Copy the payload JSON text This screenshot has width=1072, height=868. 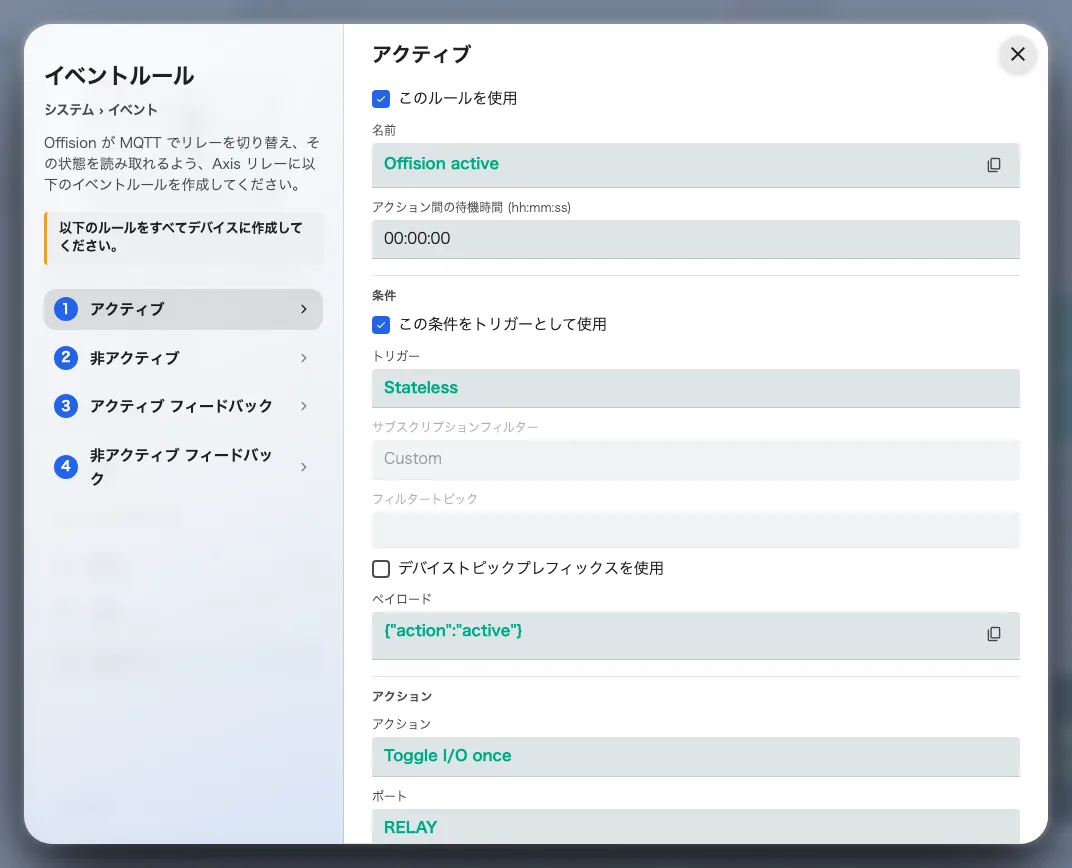pos(993,634)
